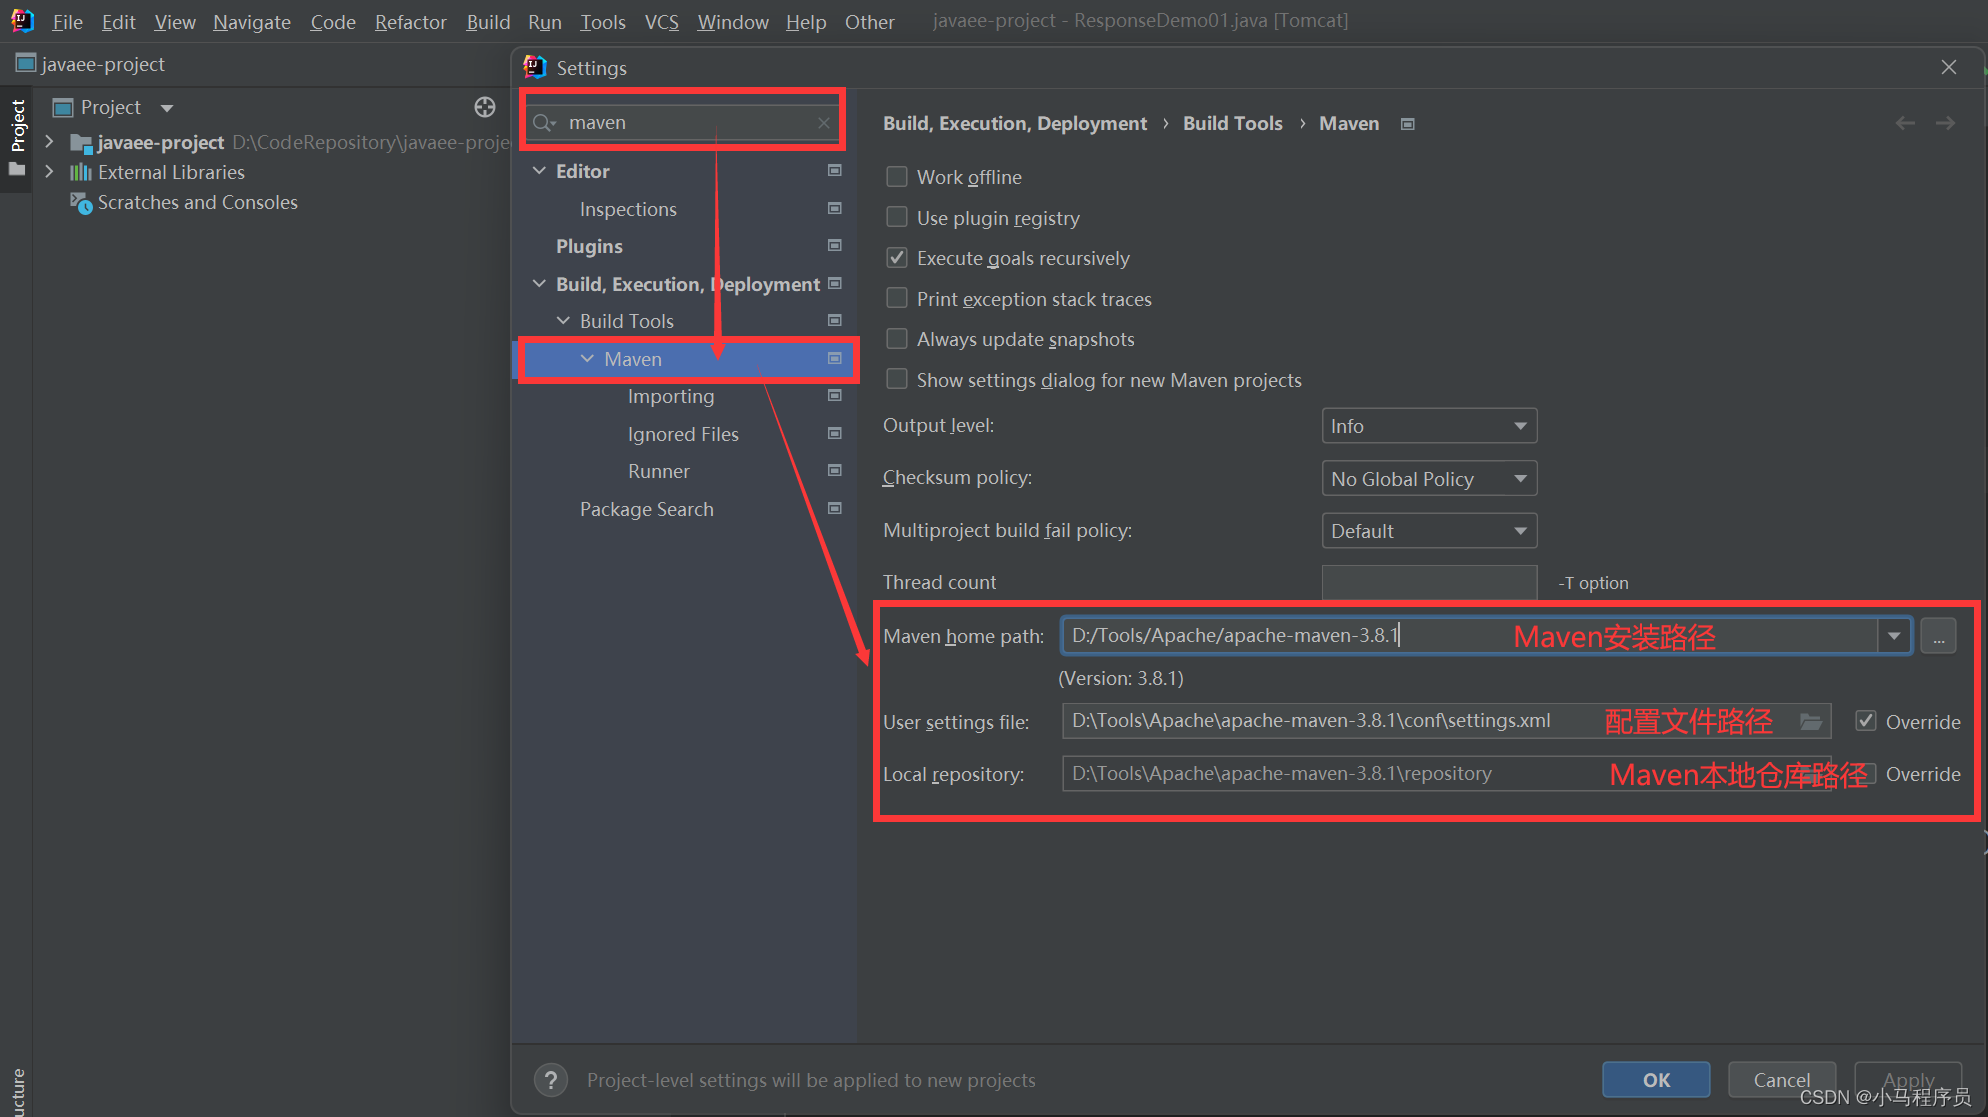The image size is (1988, 1117).
Task: Open the Output level dropdown
Action: coord(1428,426)
